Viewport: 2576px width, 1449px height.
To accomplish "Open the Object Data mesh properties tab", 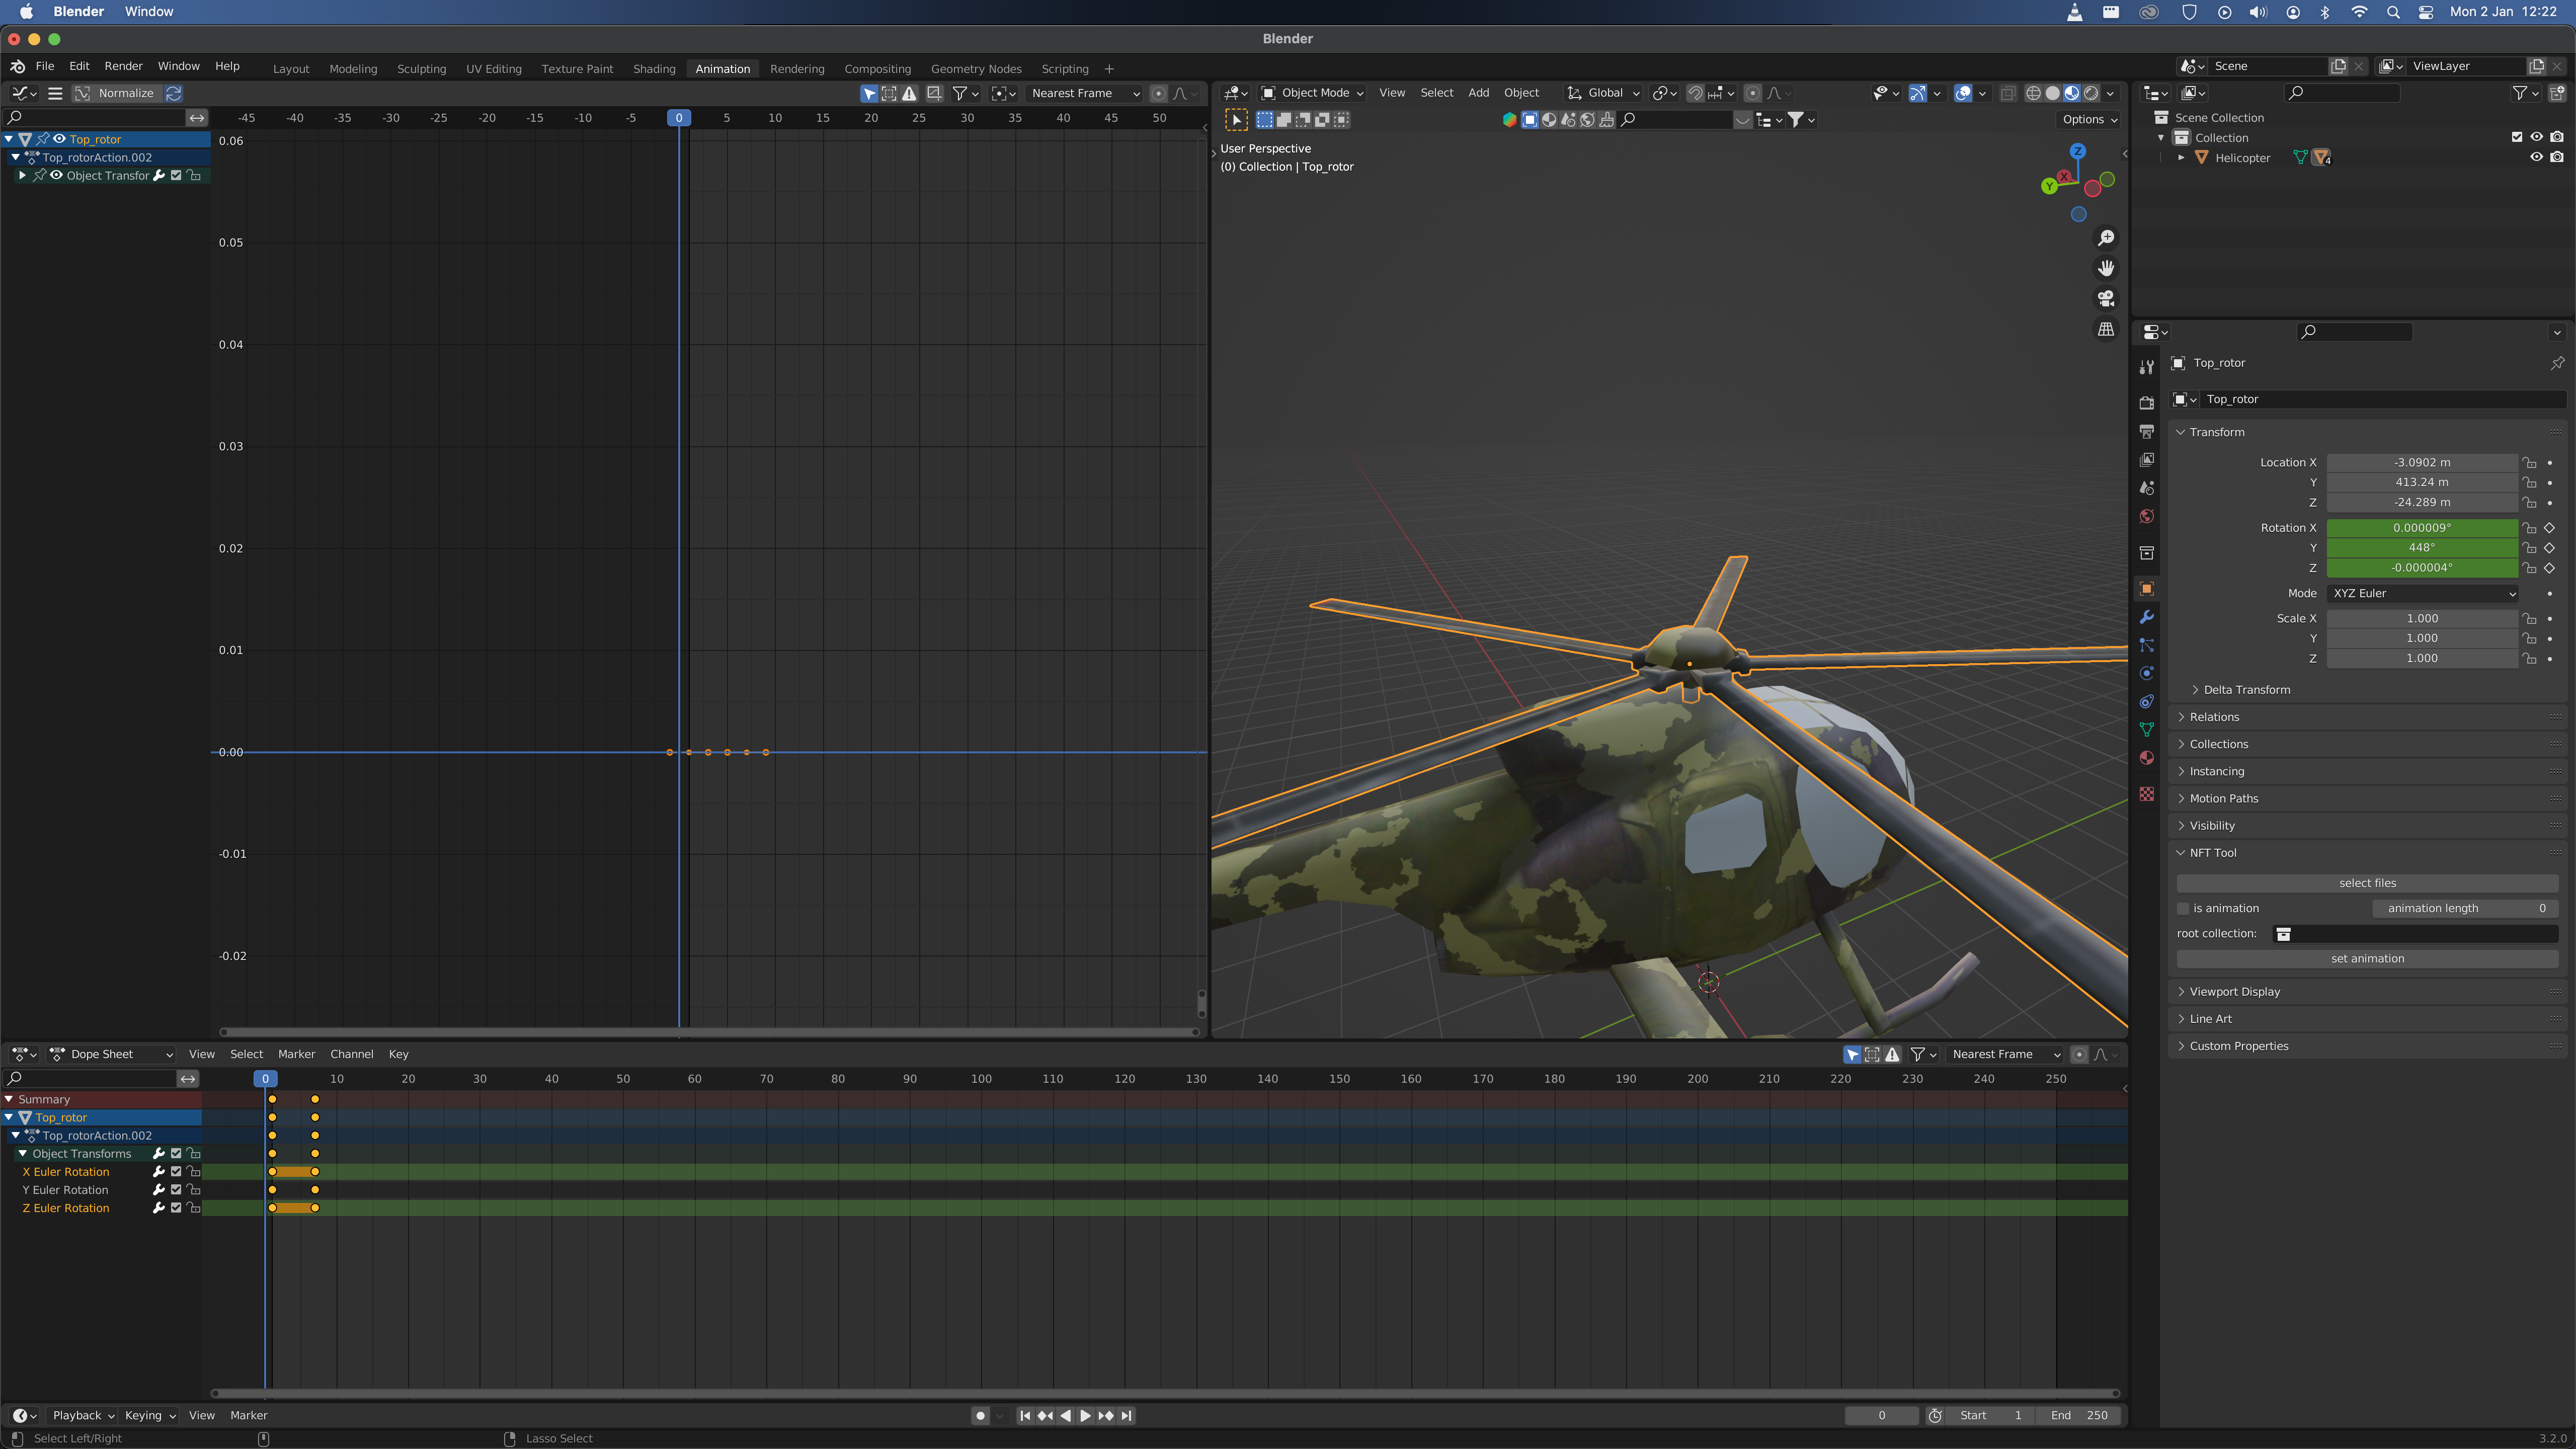I will pos(2146,729).
